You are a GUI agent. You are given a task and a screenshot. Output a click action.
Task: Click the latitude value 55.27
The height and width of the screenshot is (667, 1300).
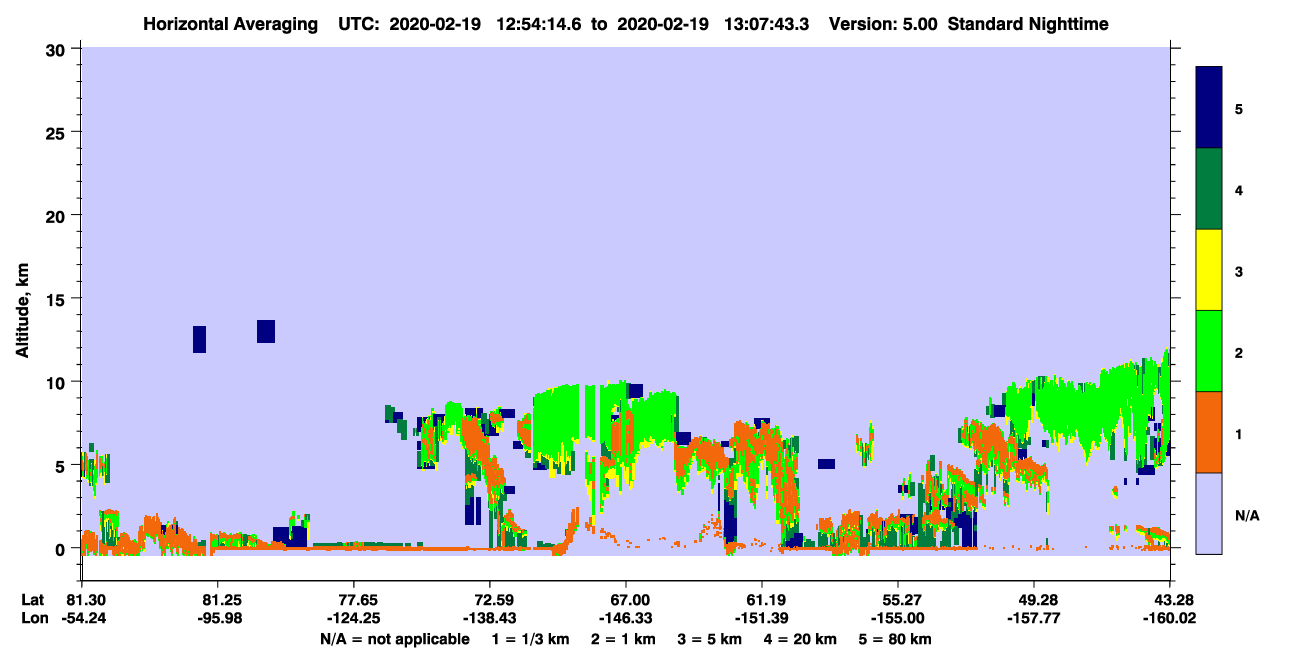coord(898,599)
